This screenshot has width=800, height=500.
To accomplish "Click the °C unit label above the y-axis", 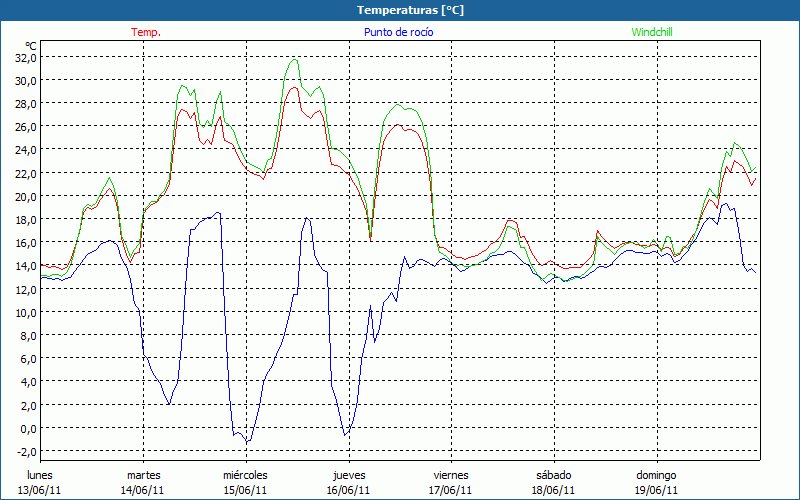I will (31, 45).
